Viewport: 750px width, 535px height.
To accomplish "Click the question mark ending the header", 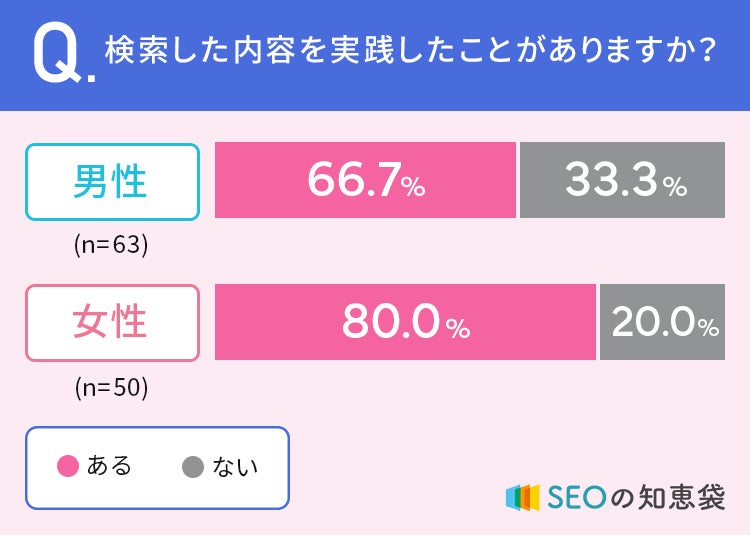I will click(x=706, y=50).
